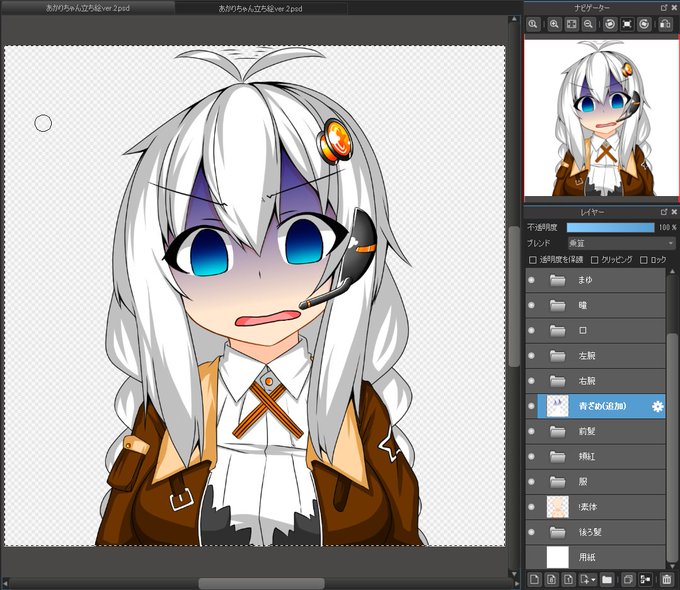Expand the 服 folder icon
This screenshot has width=680, height=590.
coord(558,482)
